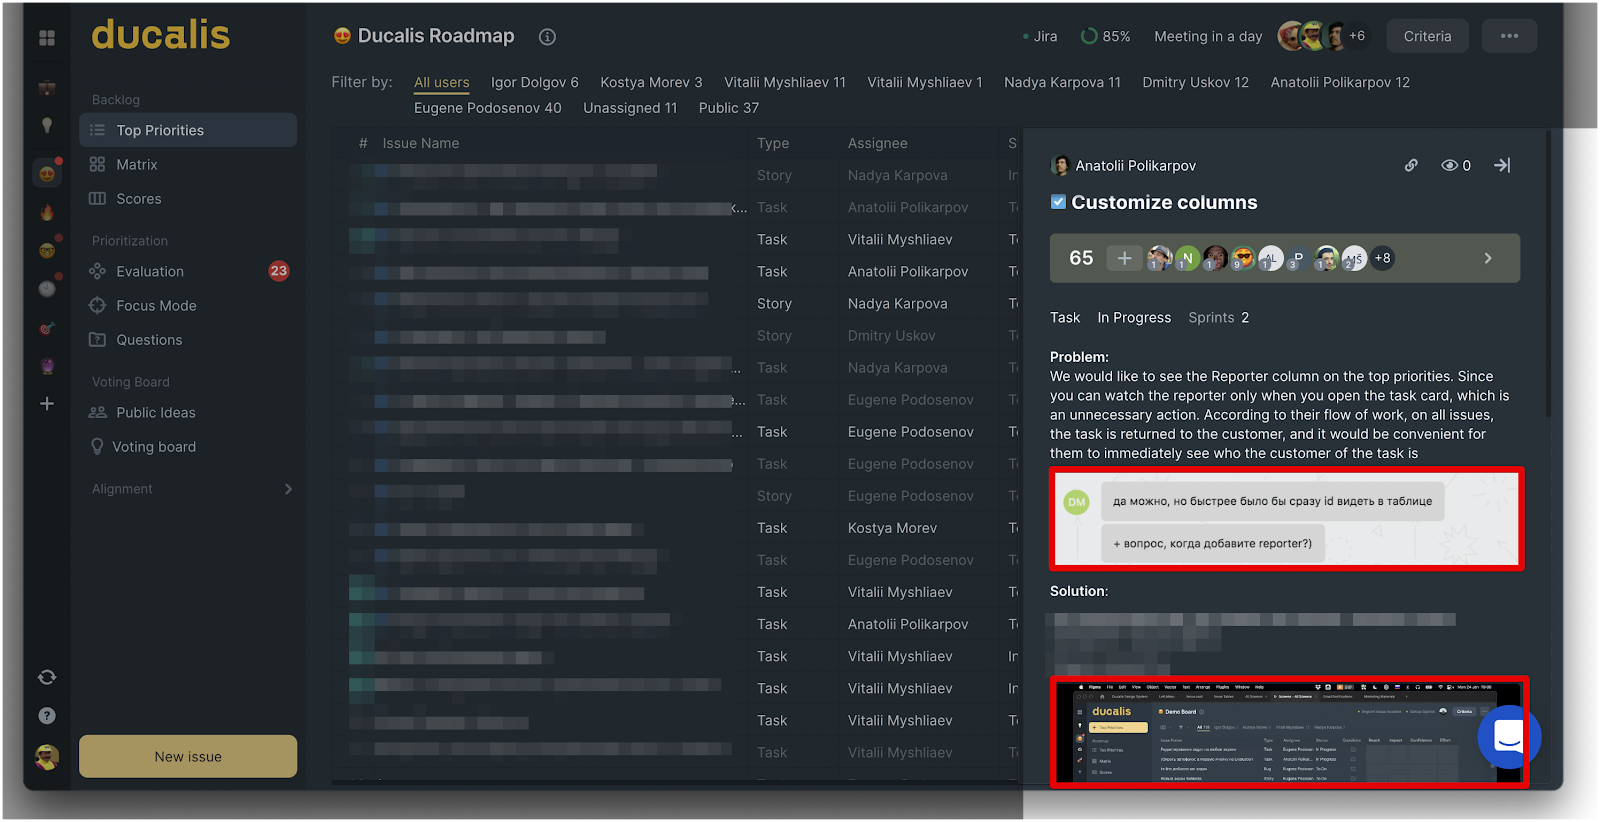1600x822 pixels.
Task: Click the plus icon to add board
Action: (47, 404)
